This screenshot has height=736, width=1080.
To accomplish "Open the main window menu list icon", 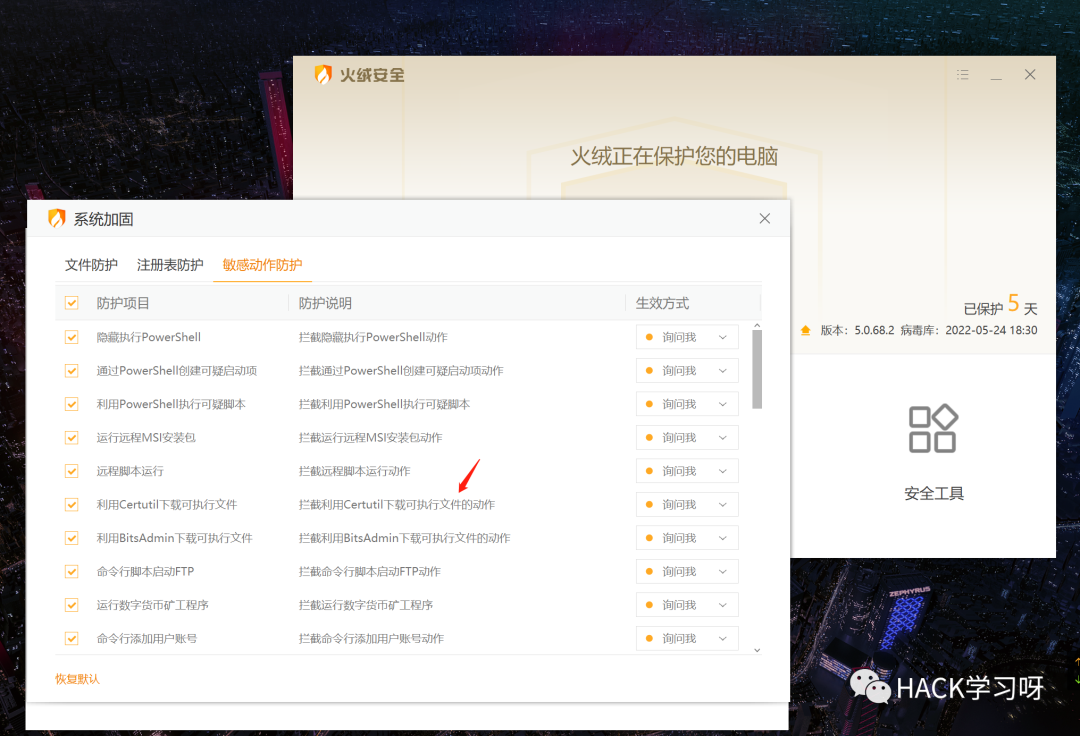I will [963, 75].
